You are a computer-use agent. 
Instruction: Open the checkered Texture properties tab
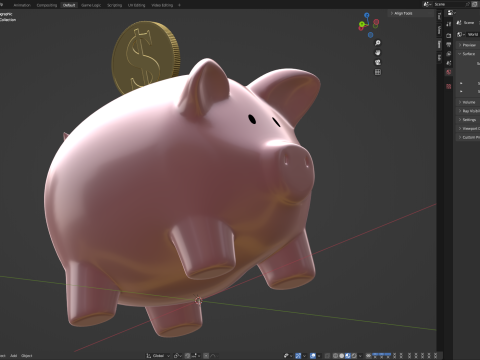(x=448, y=86)
